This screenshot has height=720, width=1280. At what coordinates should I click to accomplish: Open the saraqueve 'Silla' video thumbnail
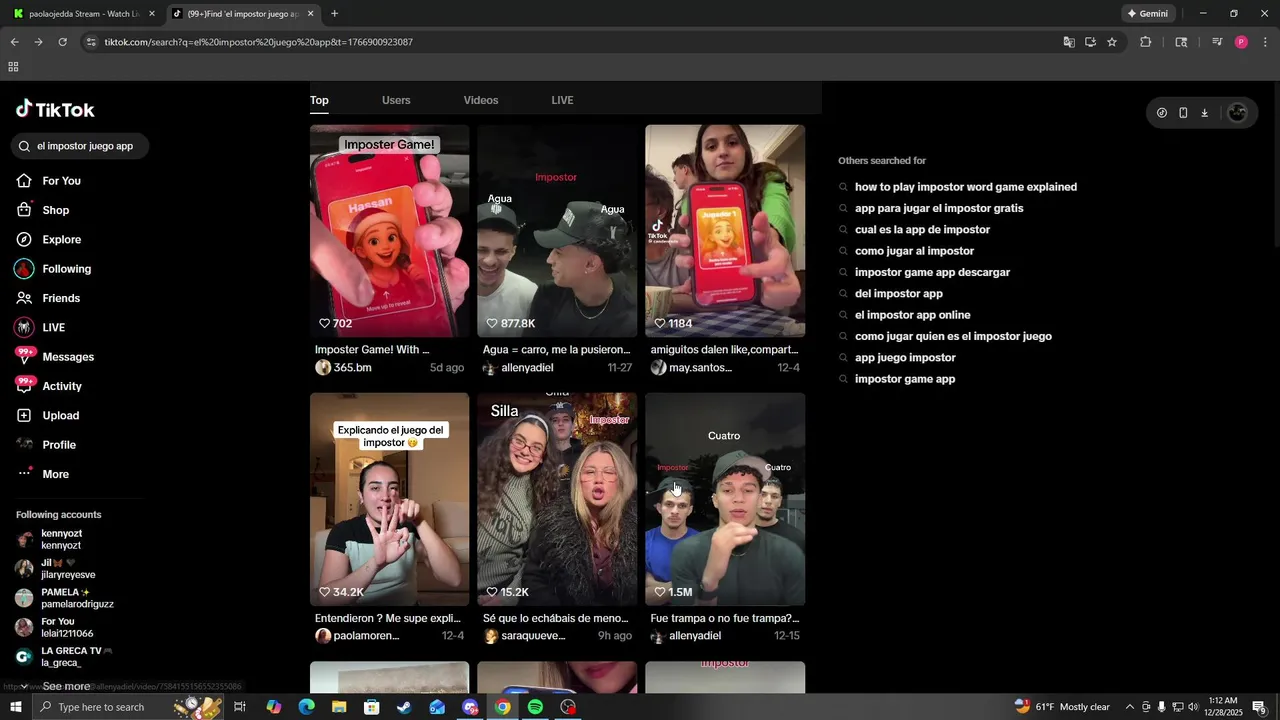[x=557, y=499]
